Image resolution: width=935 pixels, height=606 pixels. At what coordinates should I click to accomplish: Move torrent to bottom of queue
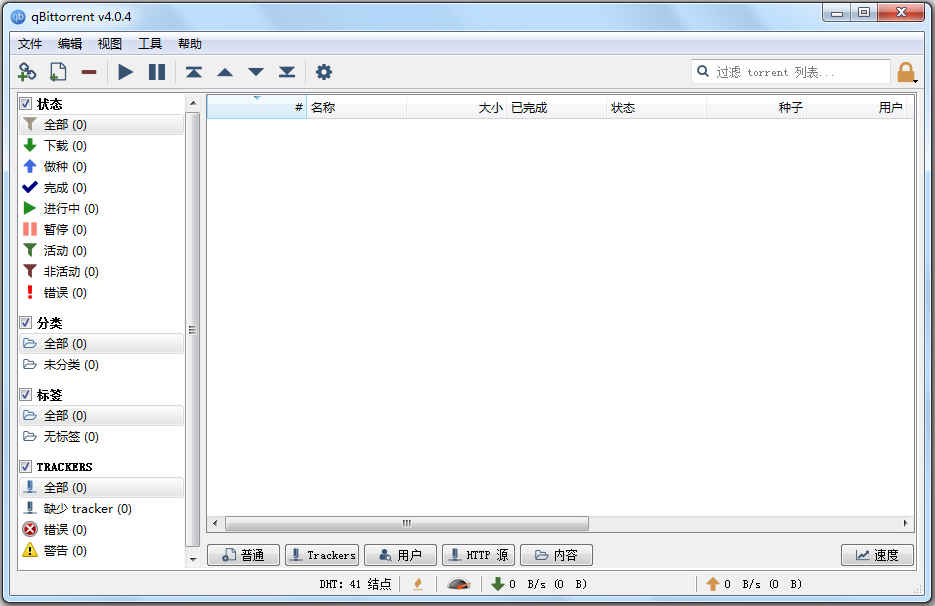287,72
